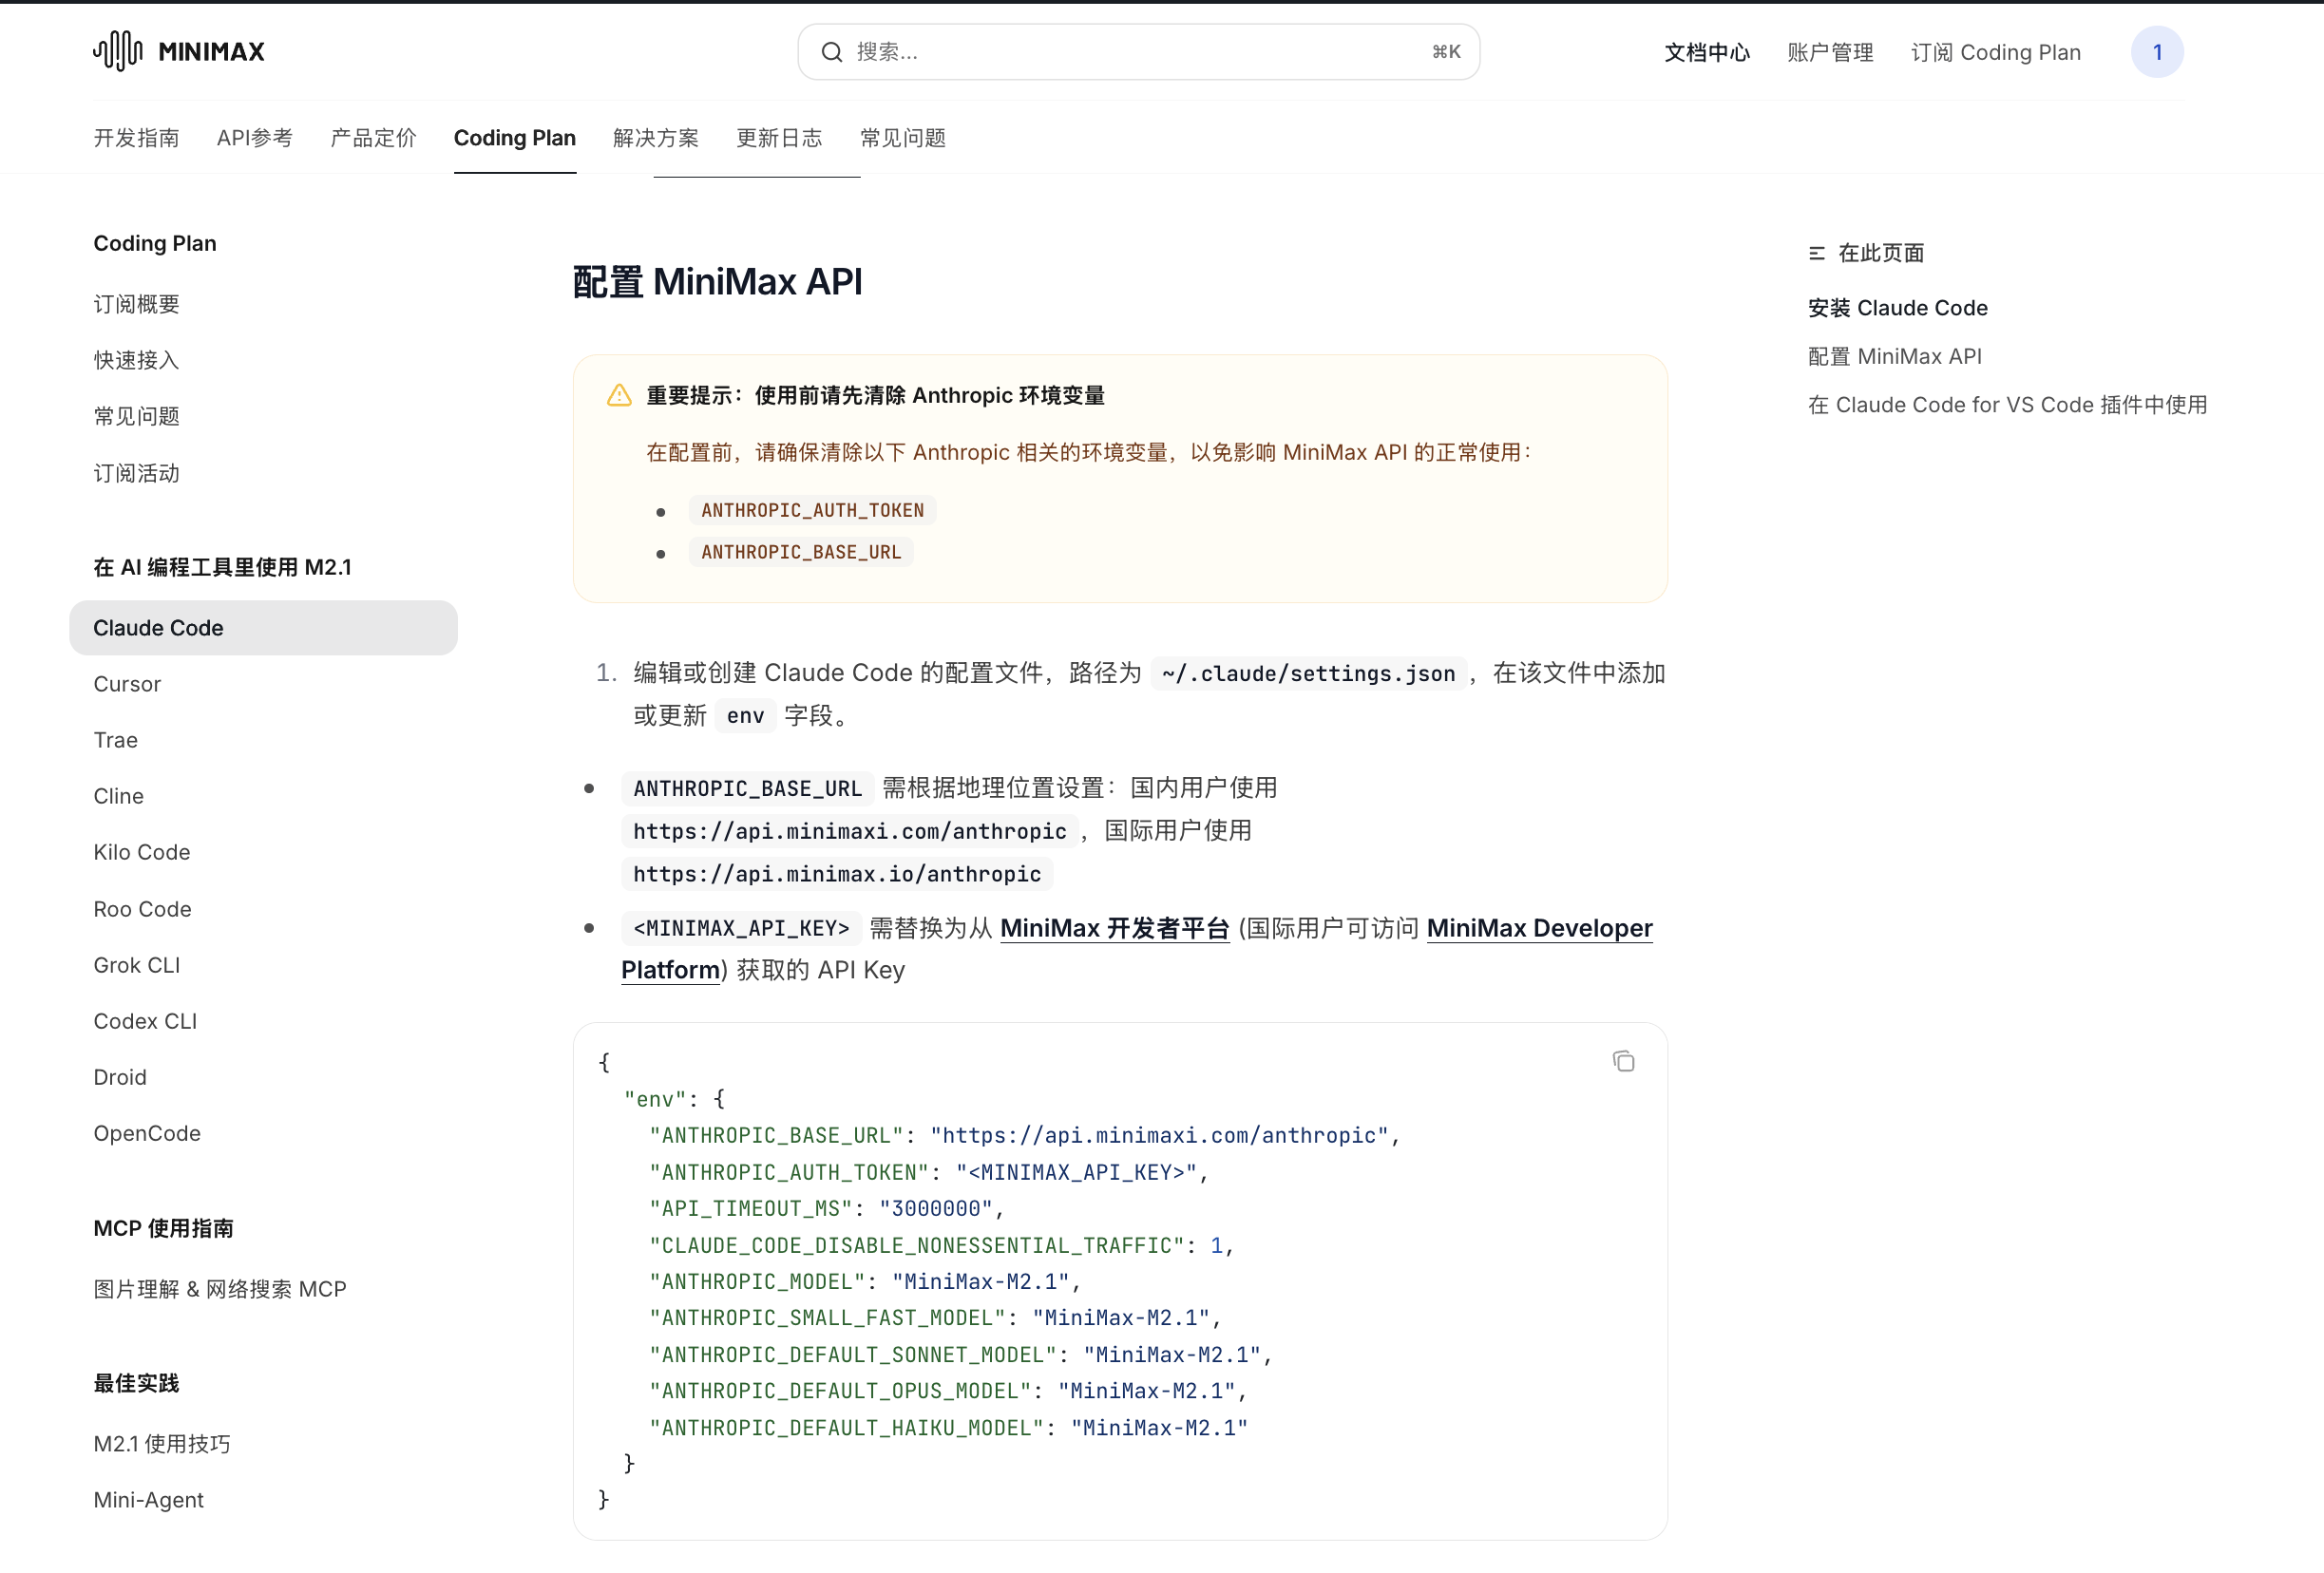Screen dimensions: 2324x1573
Task: Jump to VS Code 插件中使用 section
Action: (2006, 405)
